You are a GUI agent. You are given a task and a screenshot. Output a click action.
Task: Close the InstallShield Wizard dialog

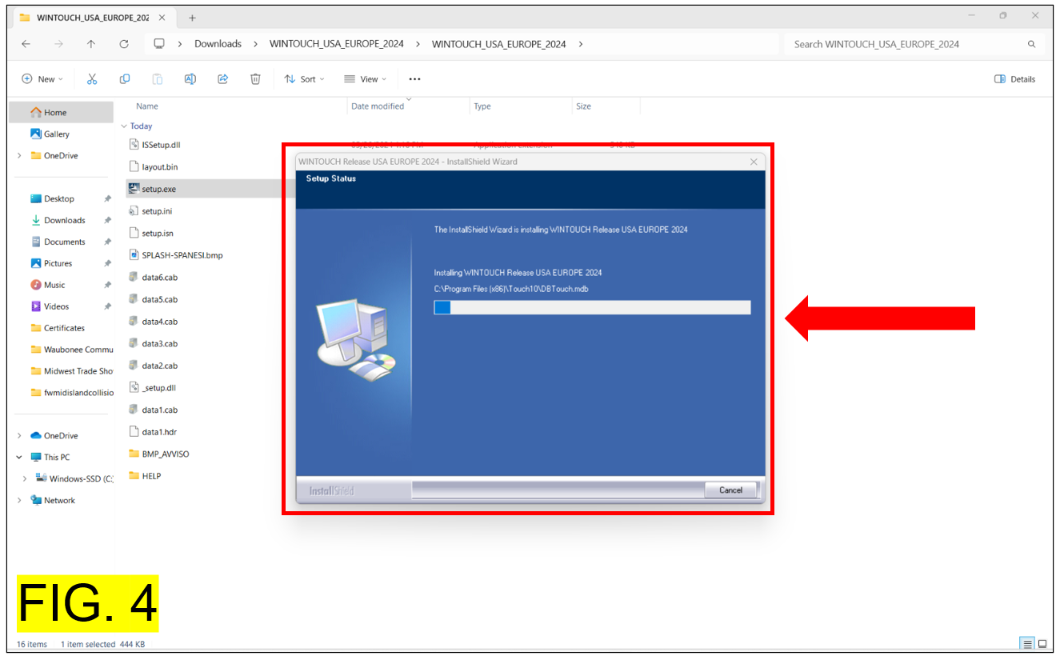pos(754,161)
